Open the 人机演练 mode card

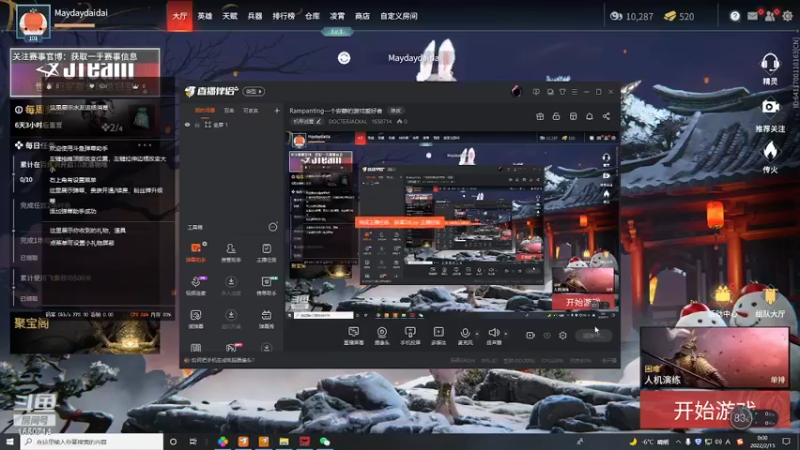click(715, 358)
